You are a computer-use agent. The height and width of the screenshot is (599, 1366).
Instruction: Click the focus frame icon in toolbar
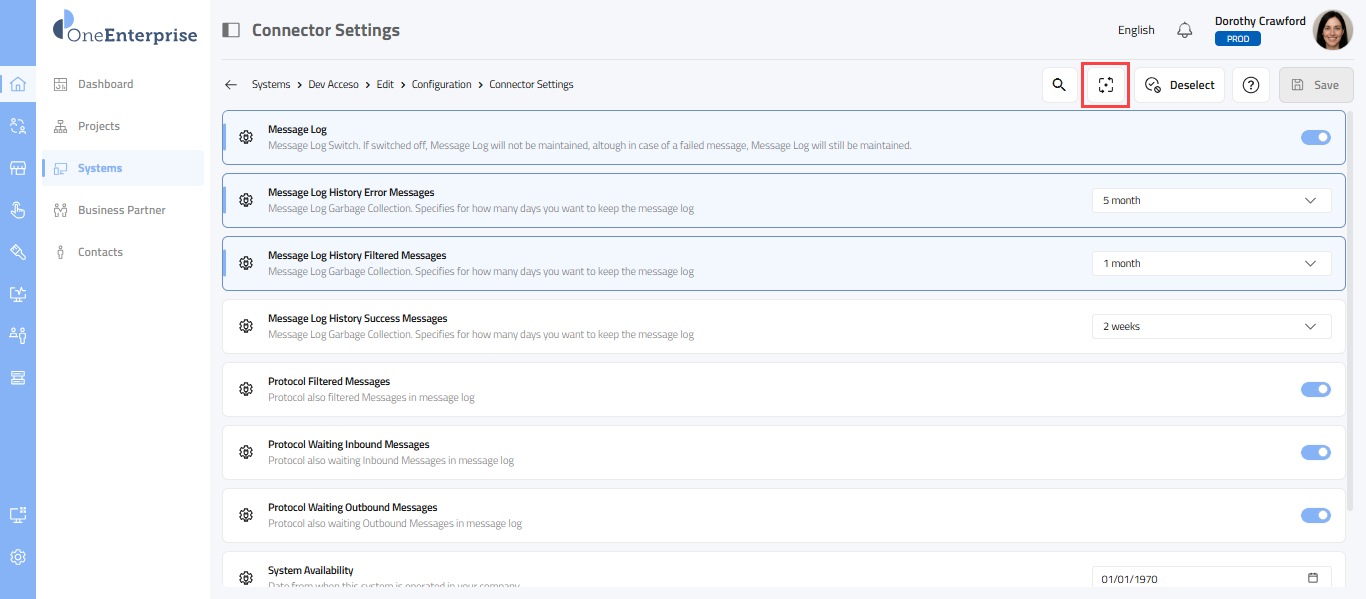(1105, 85)
